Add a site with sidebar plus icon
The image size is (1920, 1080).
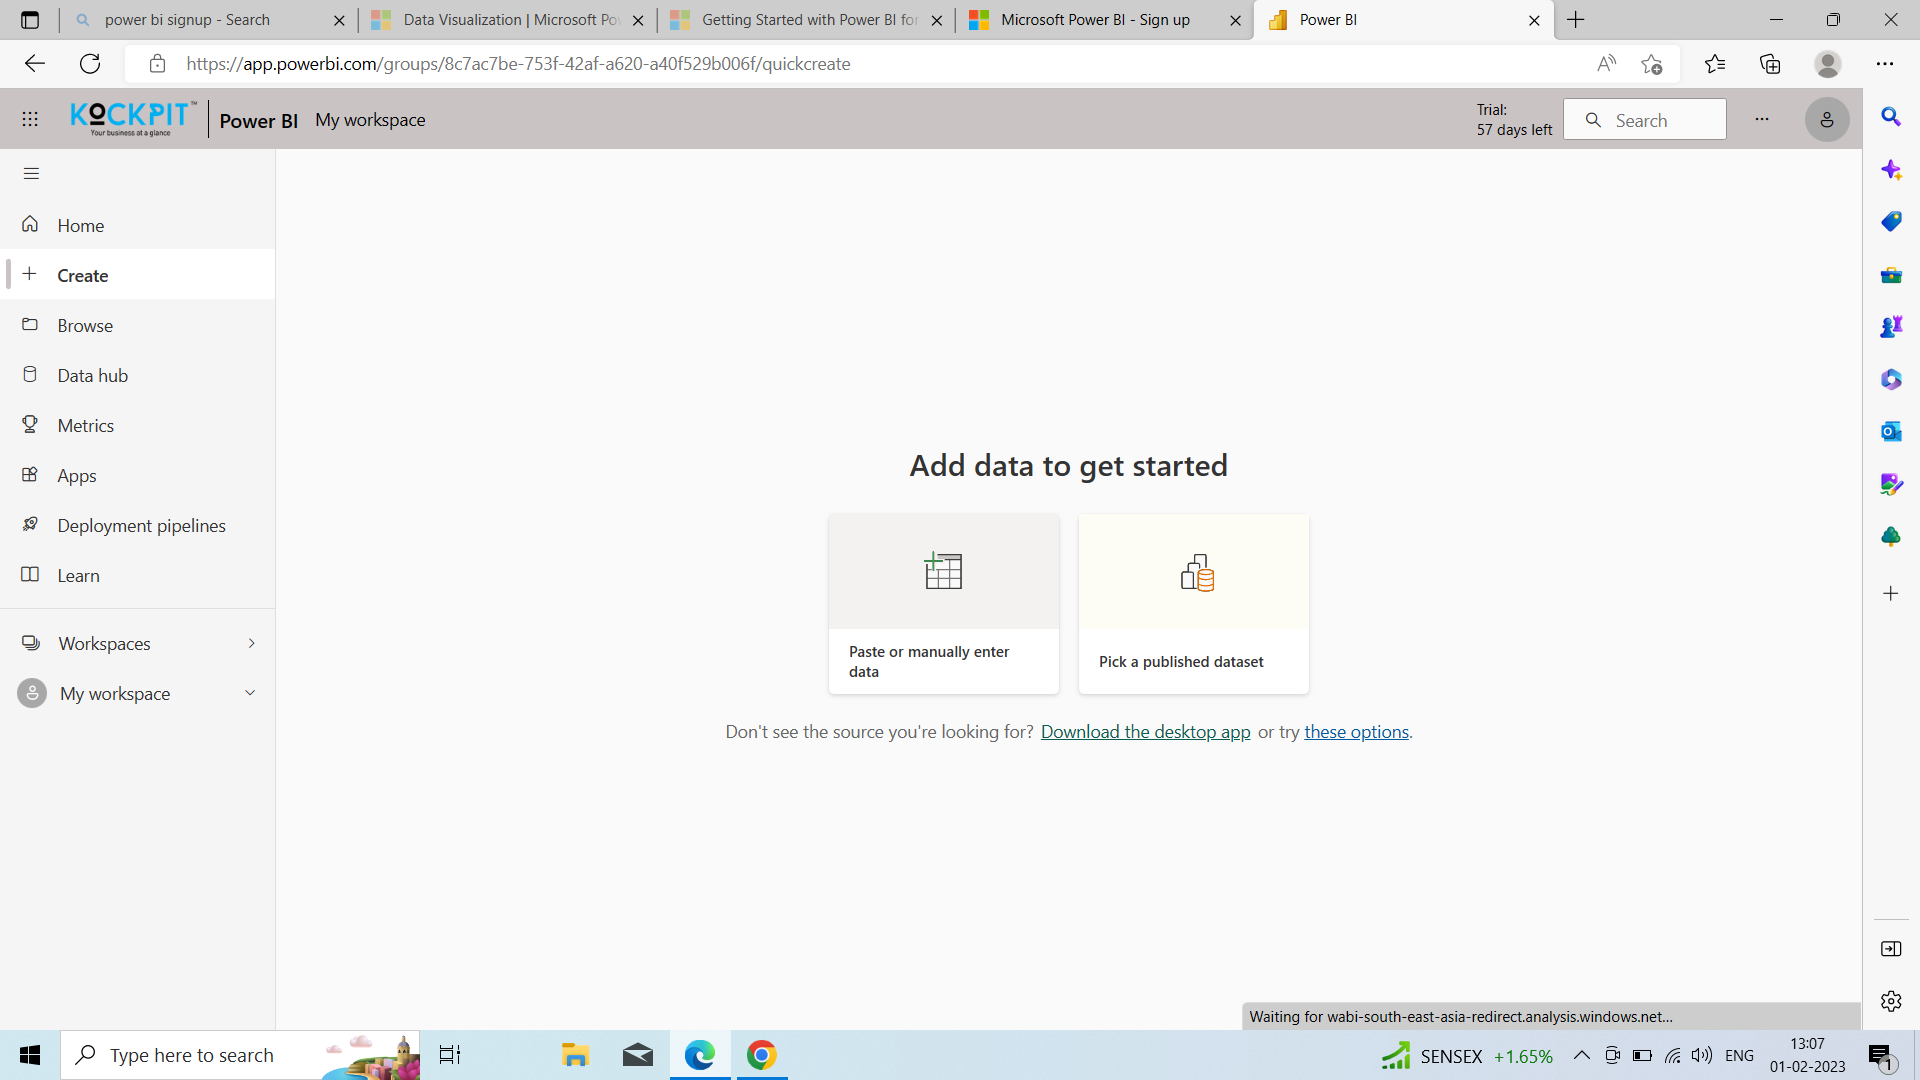pos(1890,594)
